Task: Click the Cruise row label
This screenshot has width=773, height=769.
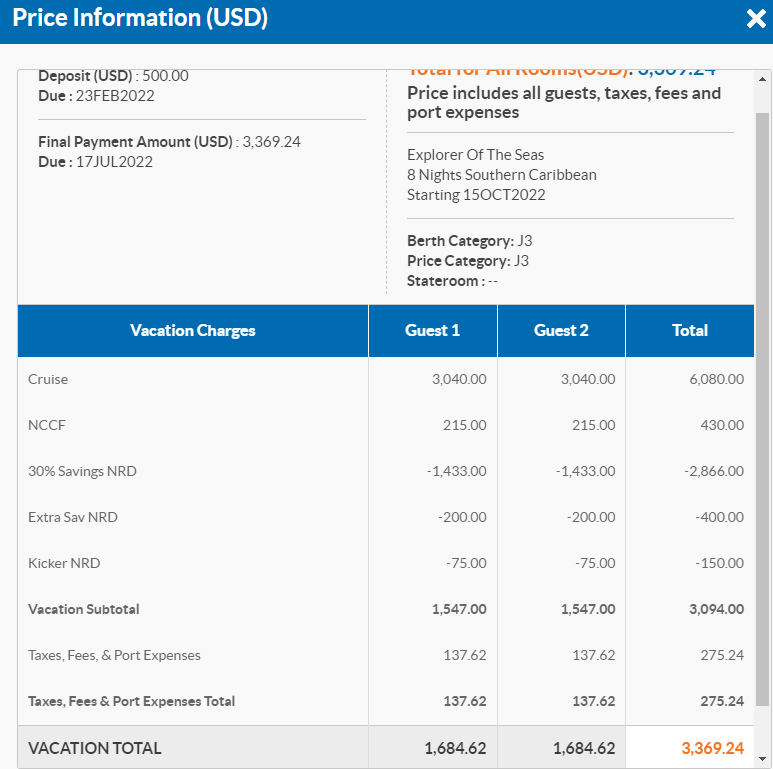Action: 48,379
